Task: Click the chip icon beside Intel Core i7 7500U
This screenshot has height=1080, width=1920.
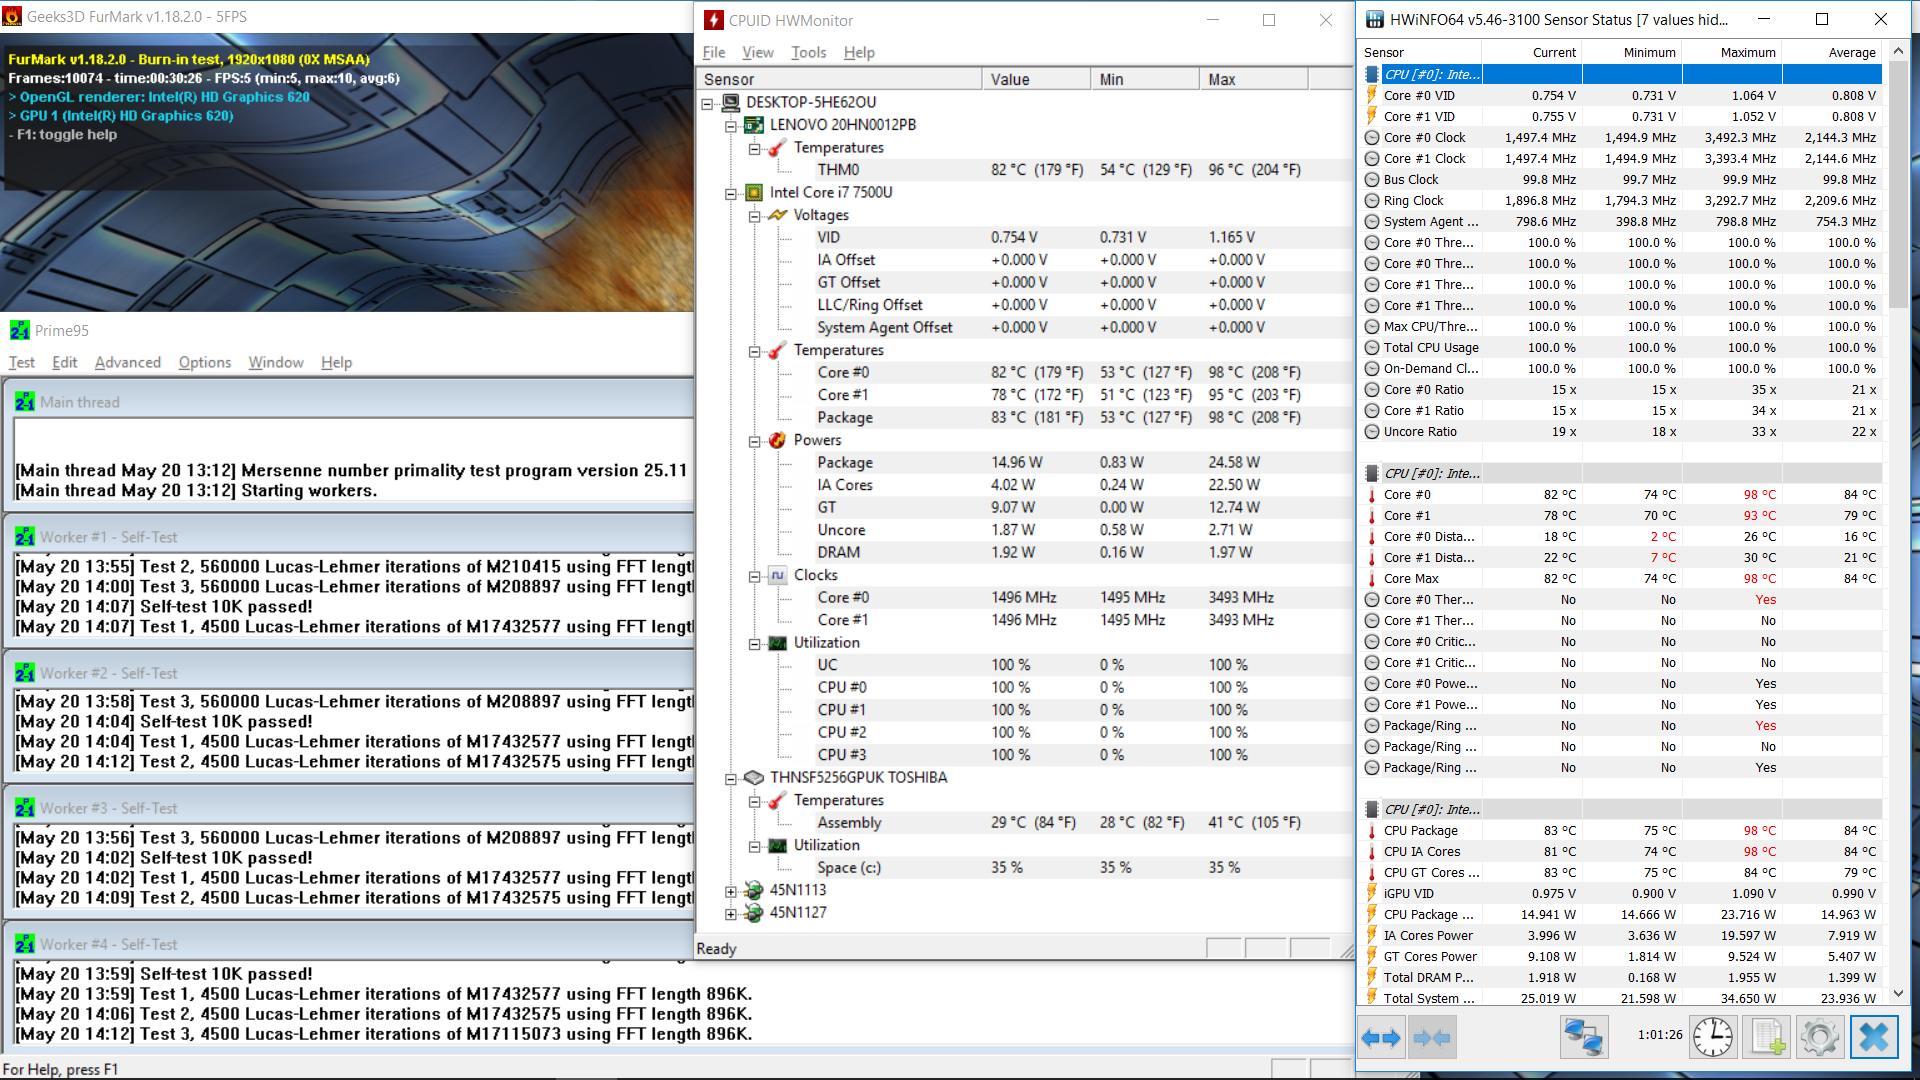Action: 755,192
